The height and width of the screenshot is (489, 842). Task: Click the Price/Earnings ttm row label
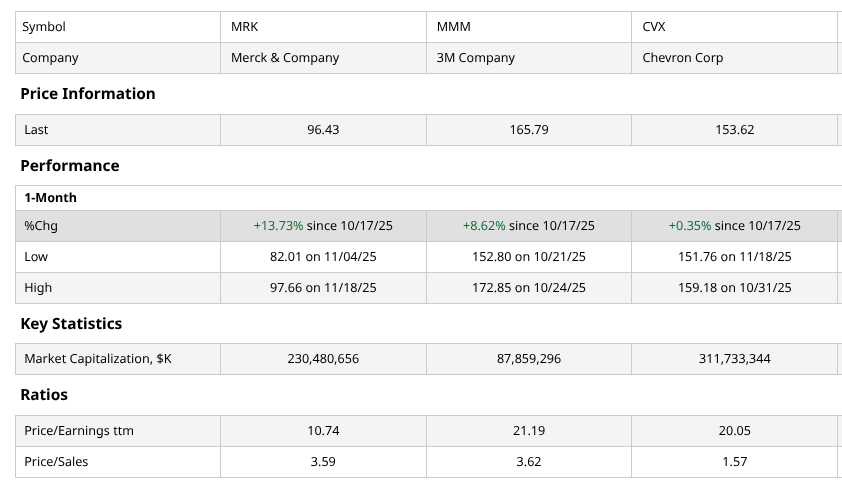[79, 431]
